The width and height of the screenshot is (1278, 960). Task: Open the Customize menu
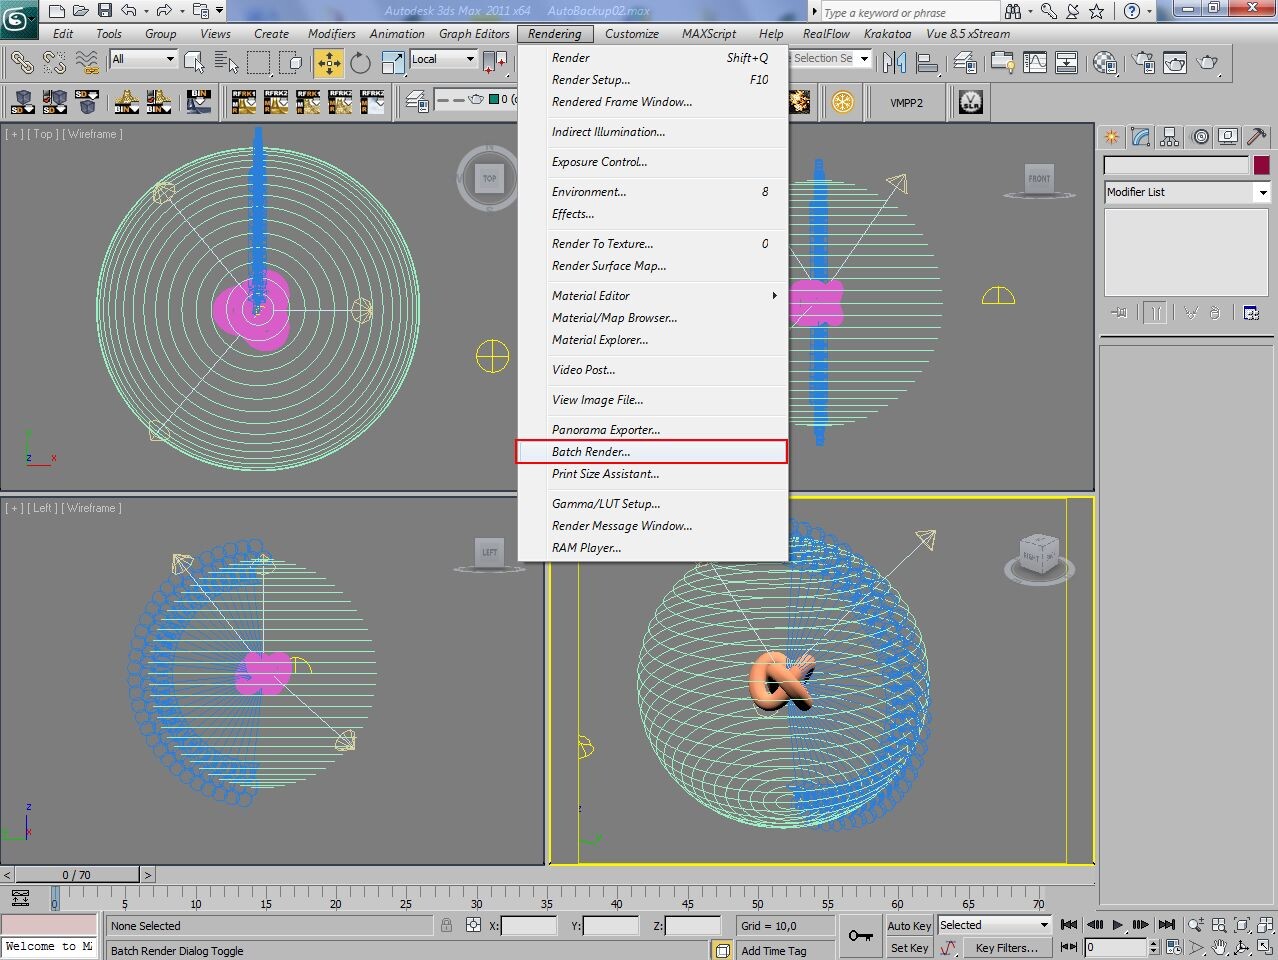(x=632, y=33)
